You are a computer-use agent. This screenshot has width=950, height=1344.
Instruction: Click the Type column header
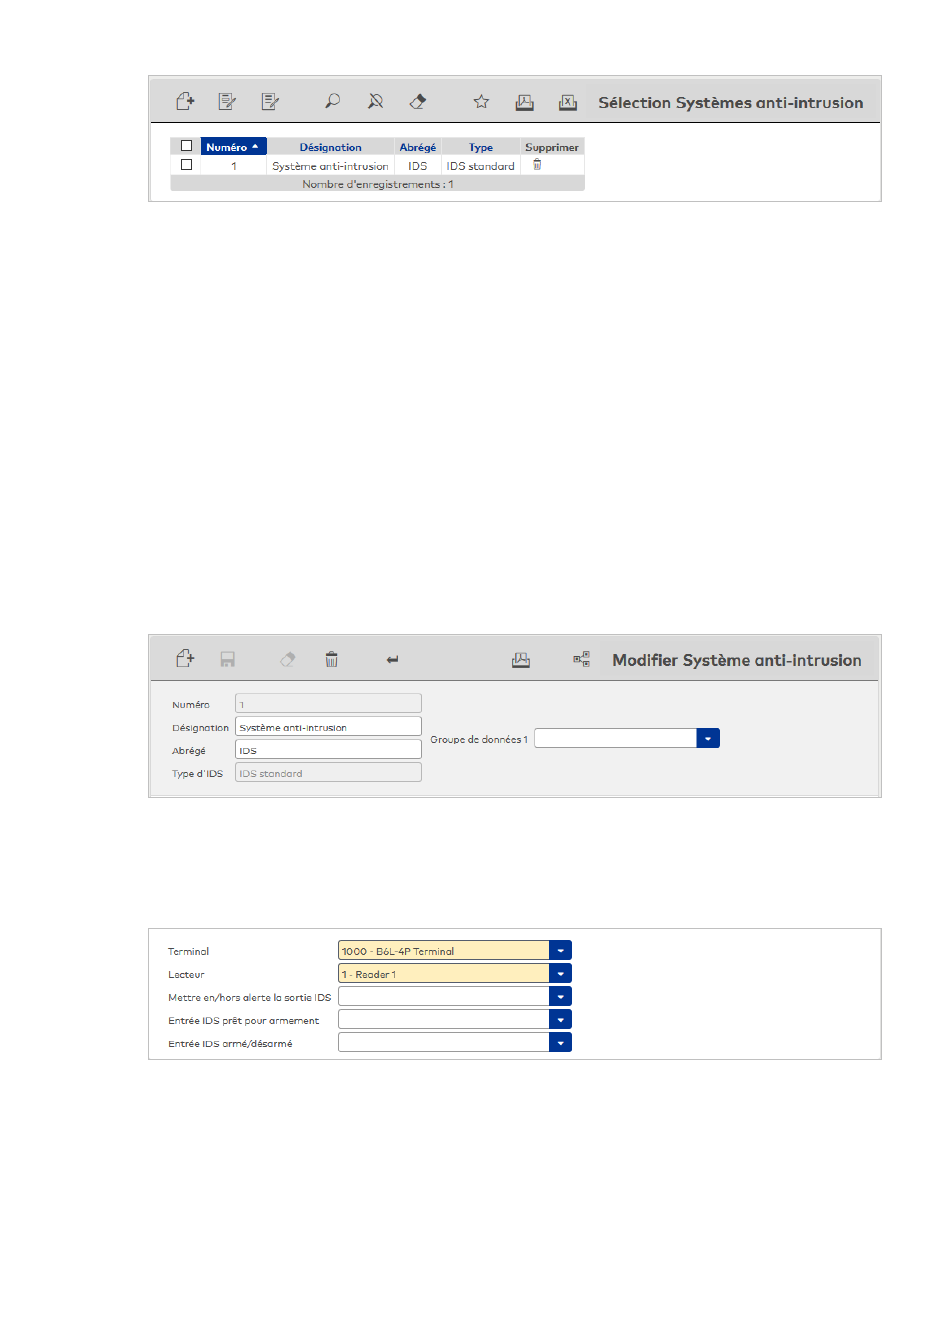tap(480, 147)
